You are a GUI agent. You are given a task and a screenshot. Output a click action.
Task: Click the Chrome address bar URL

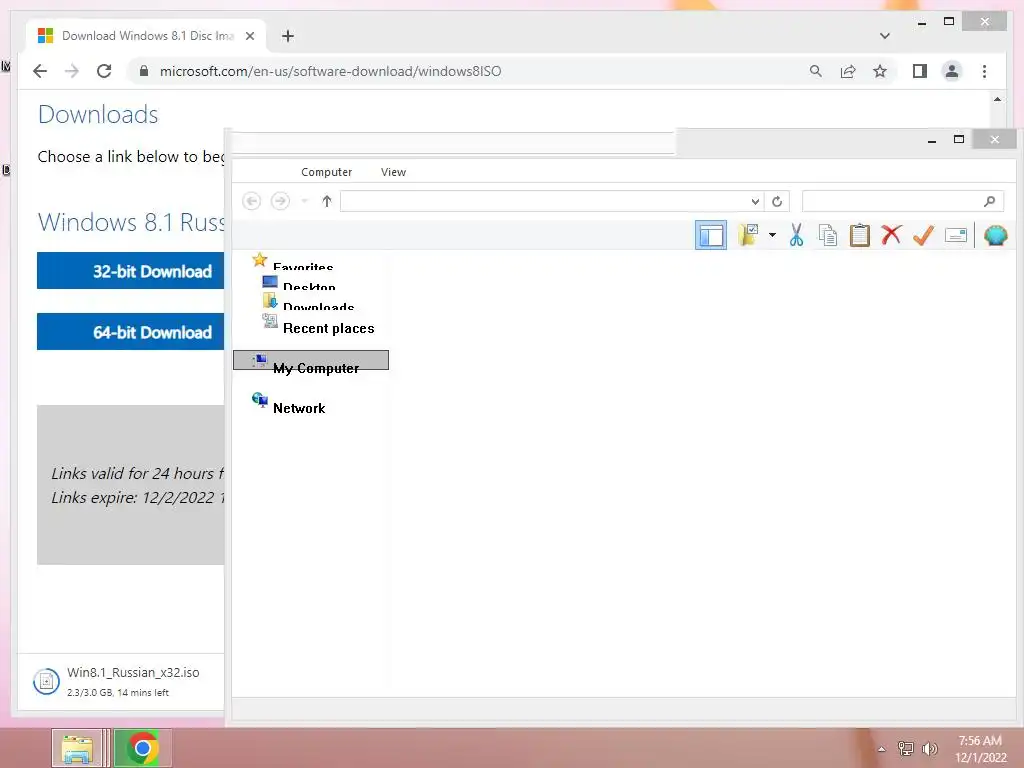click(x=330, y=71)
